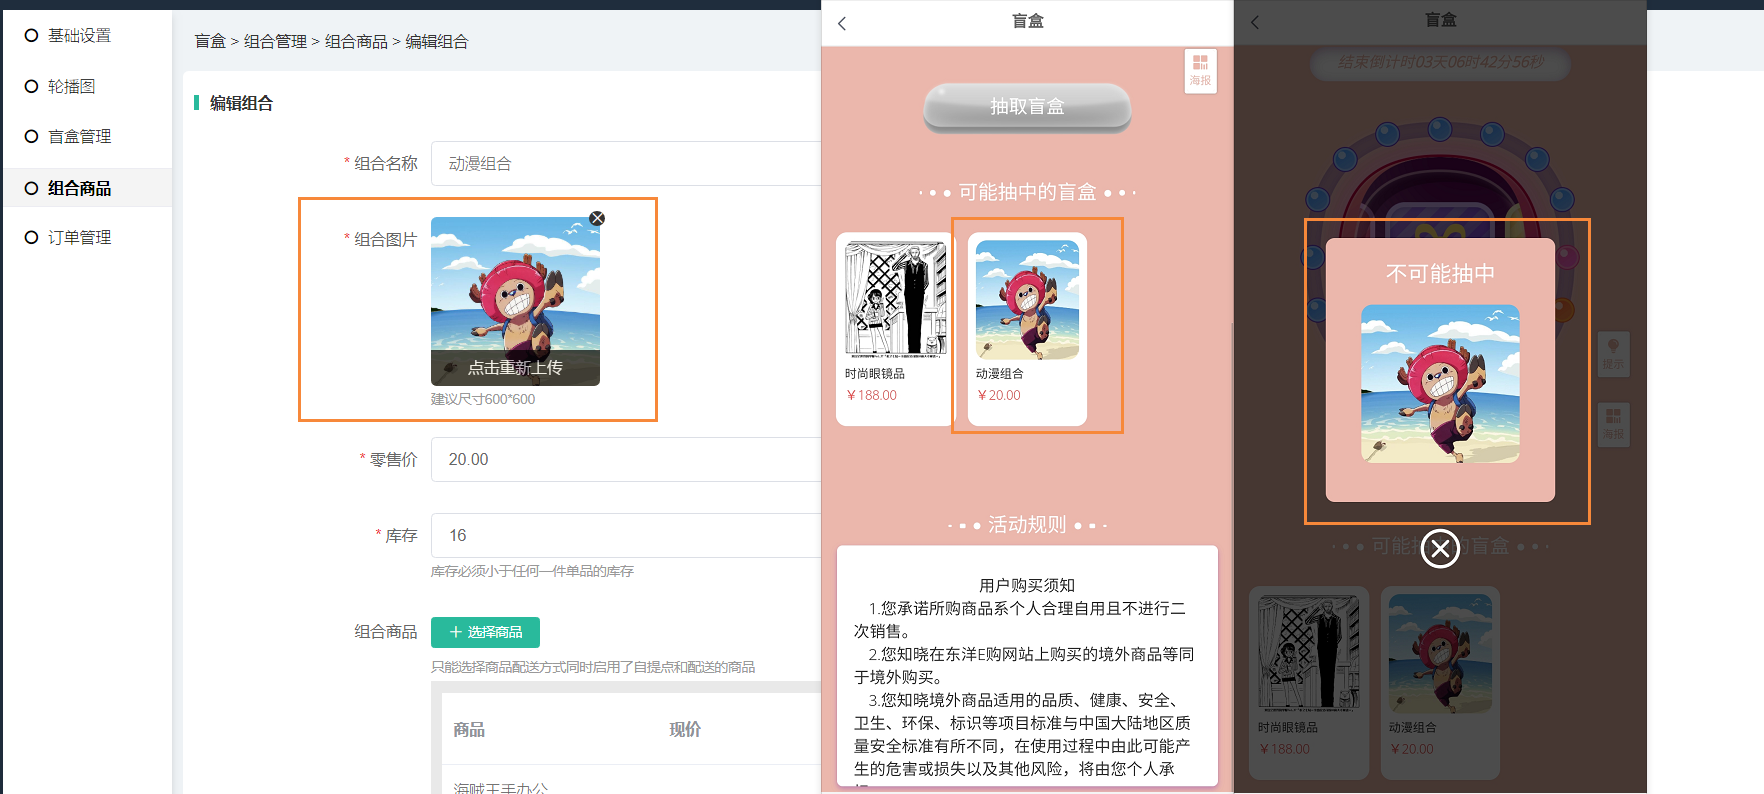Click 点击重新上传 on the image
This screenshot has width=1764, height=794.
click(515, 368)
